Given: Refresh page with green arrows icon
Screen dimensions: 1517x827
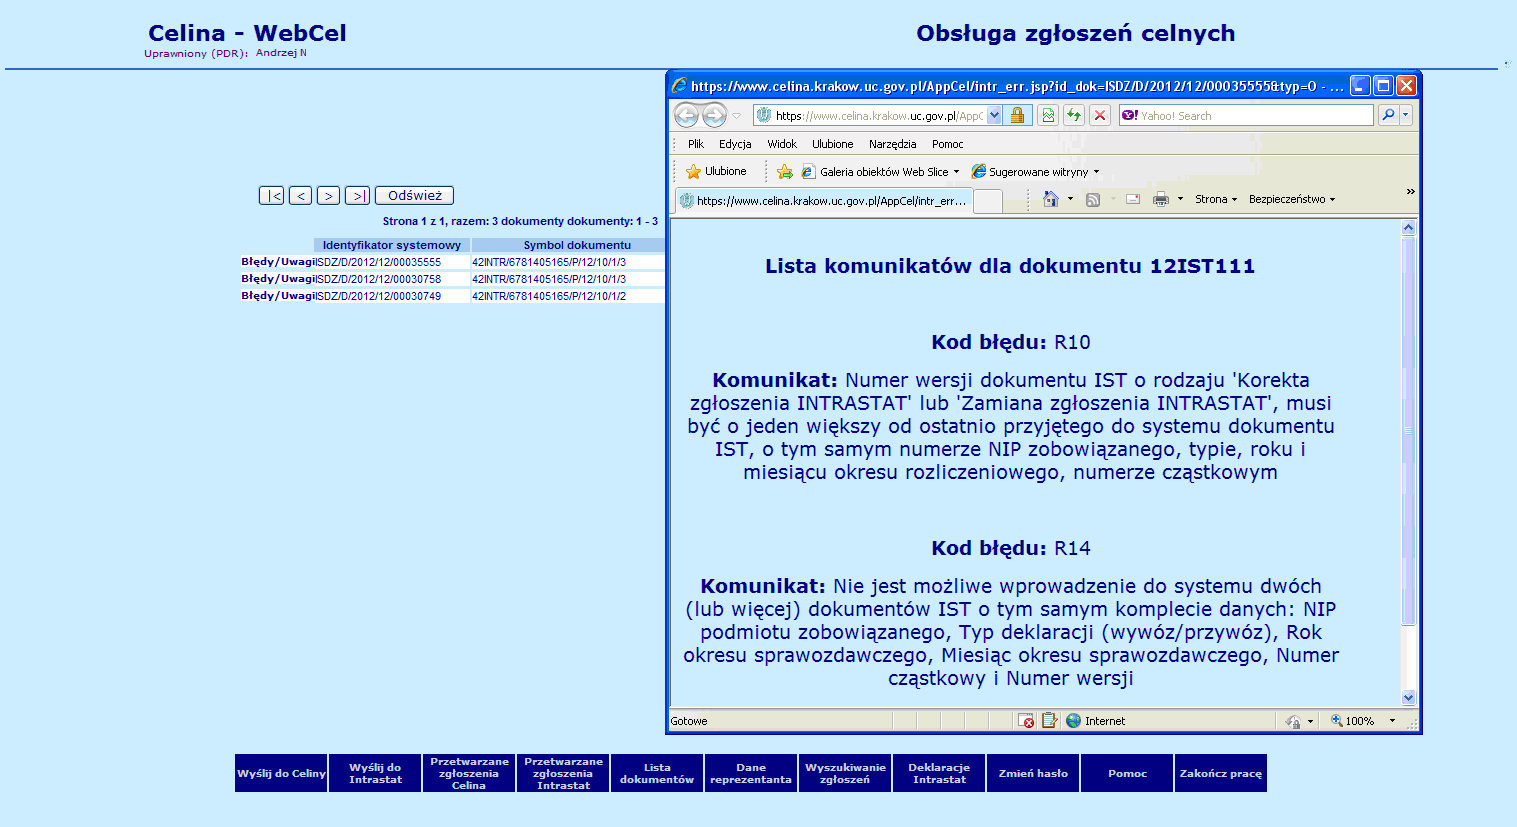Looking at the screenshot, I should (x=1074, y=115).
